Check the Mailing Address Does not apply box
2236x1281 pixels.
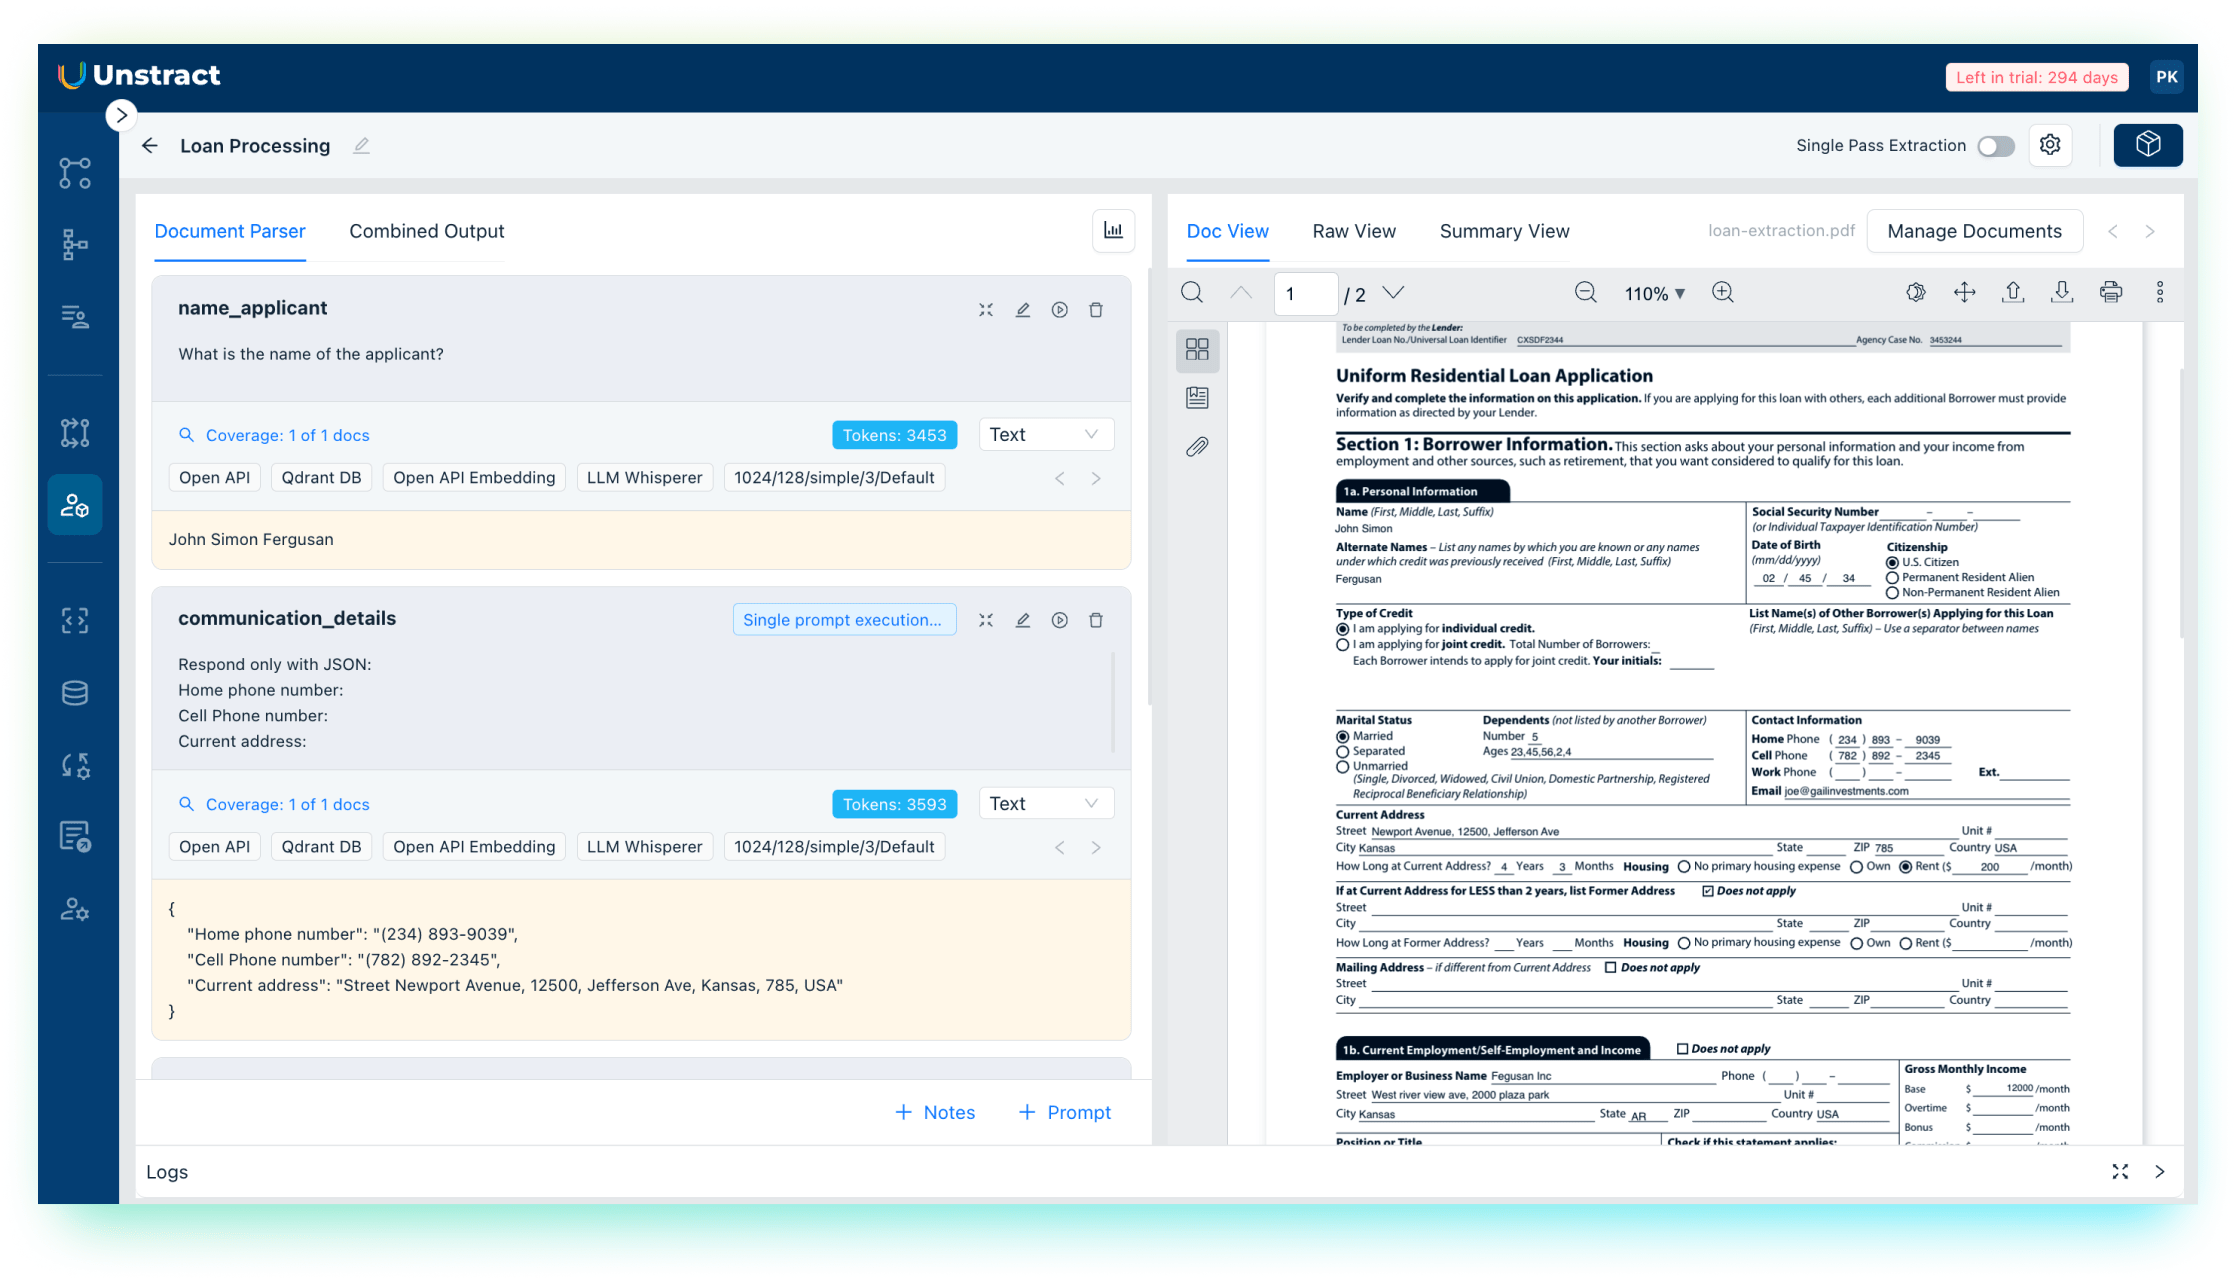pos(1610,968)
